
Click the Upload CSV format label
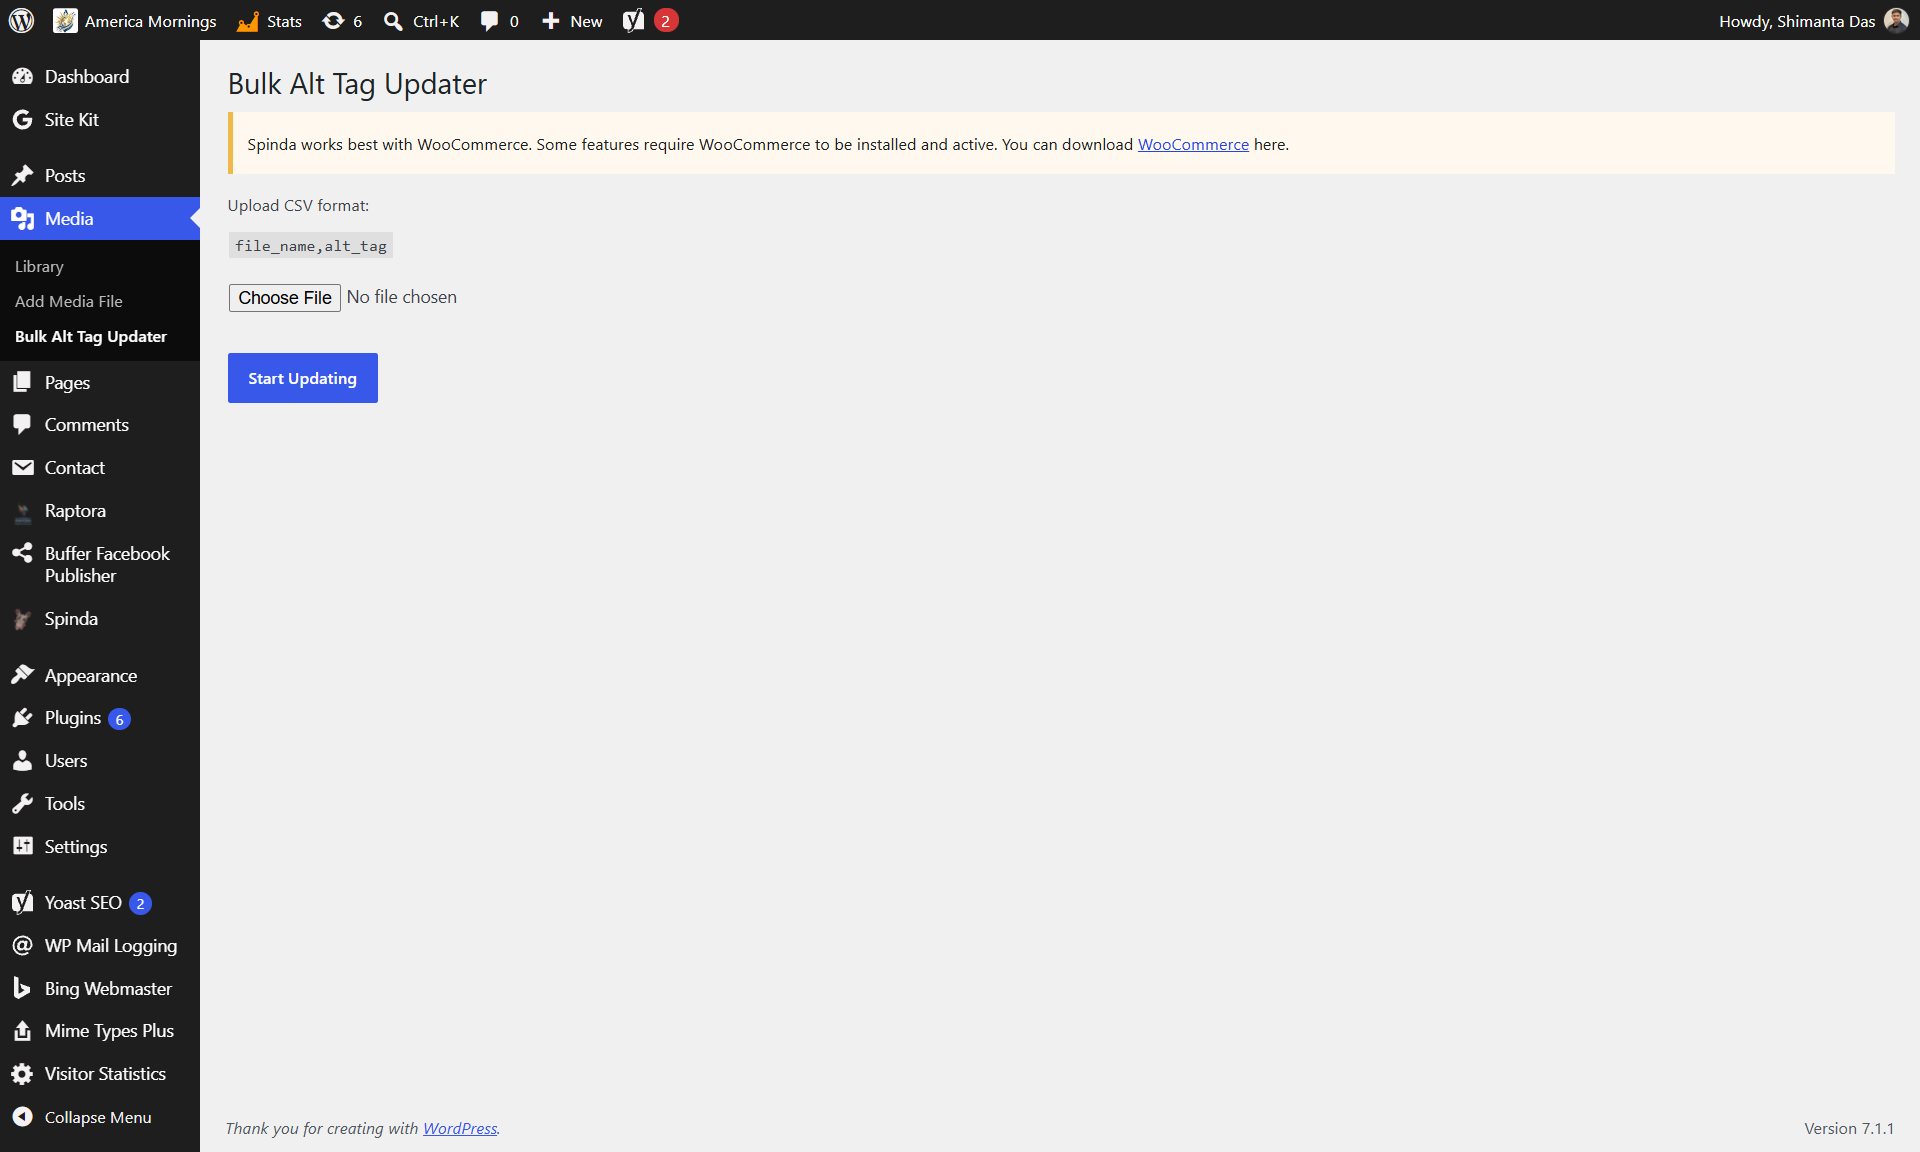298,205
